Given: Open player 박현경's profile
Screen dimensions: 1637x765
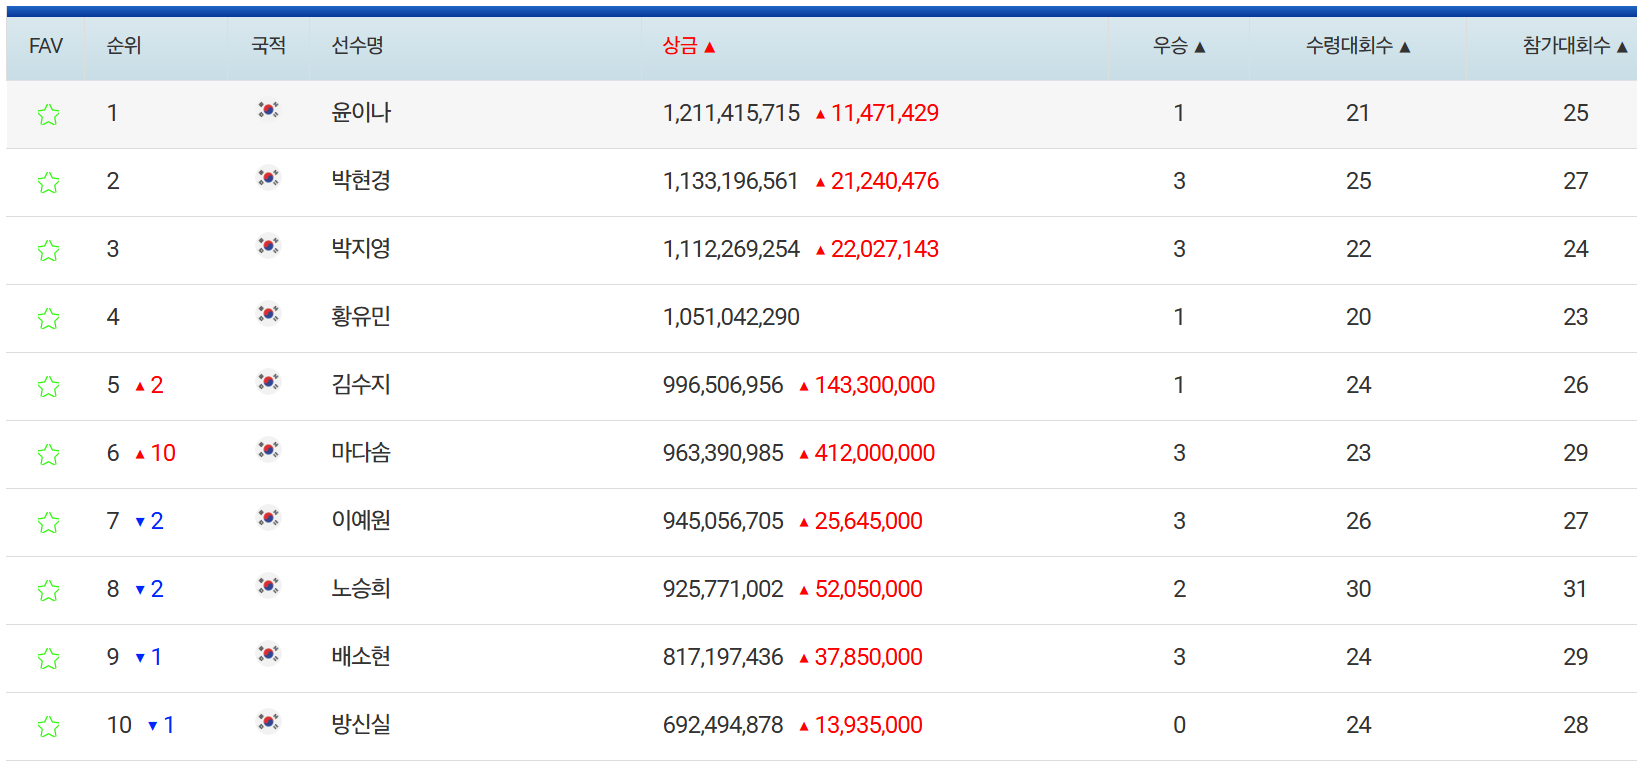Looking at the screenshot, I should tap(361, 181).
